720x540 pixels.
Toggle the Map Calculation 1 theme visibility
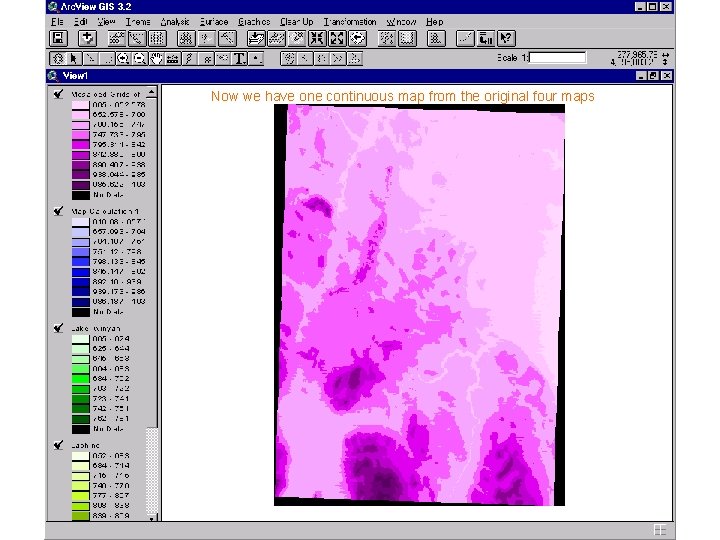(59, 211)
